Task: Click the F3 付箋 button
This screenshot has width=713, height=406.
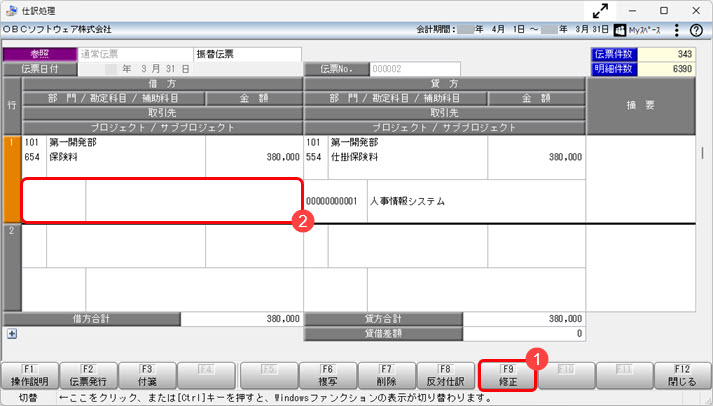Action: [x=147, y=376]
